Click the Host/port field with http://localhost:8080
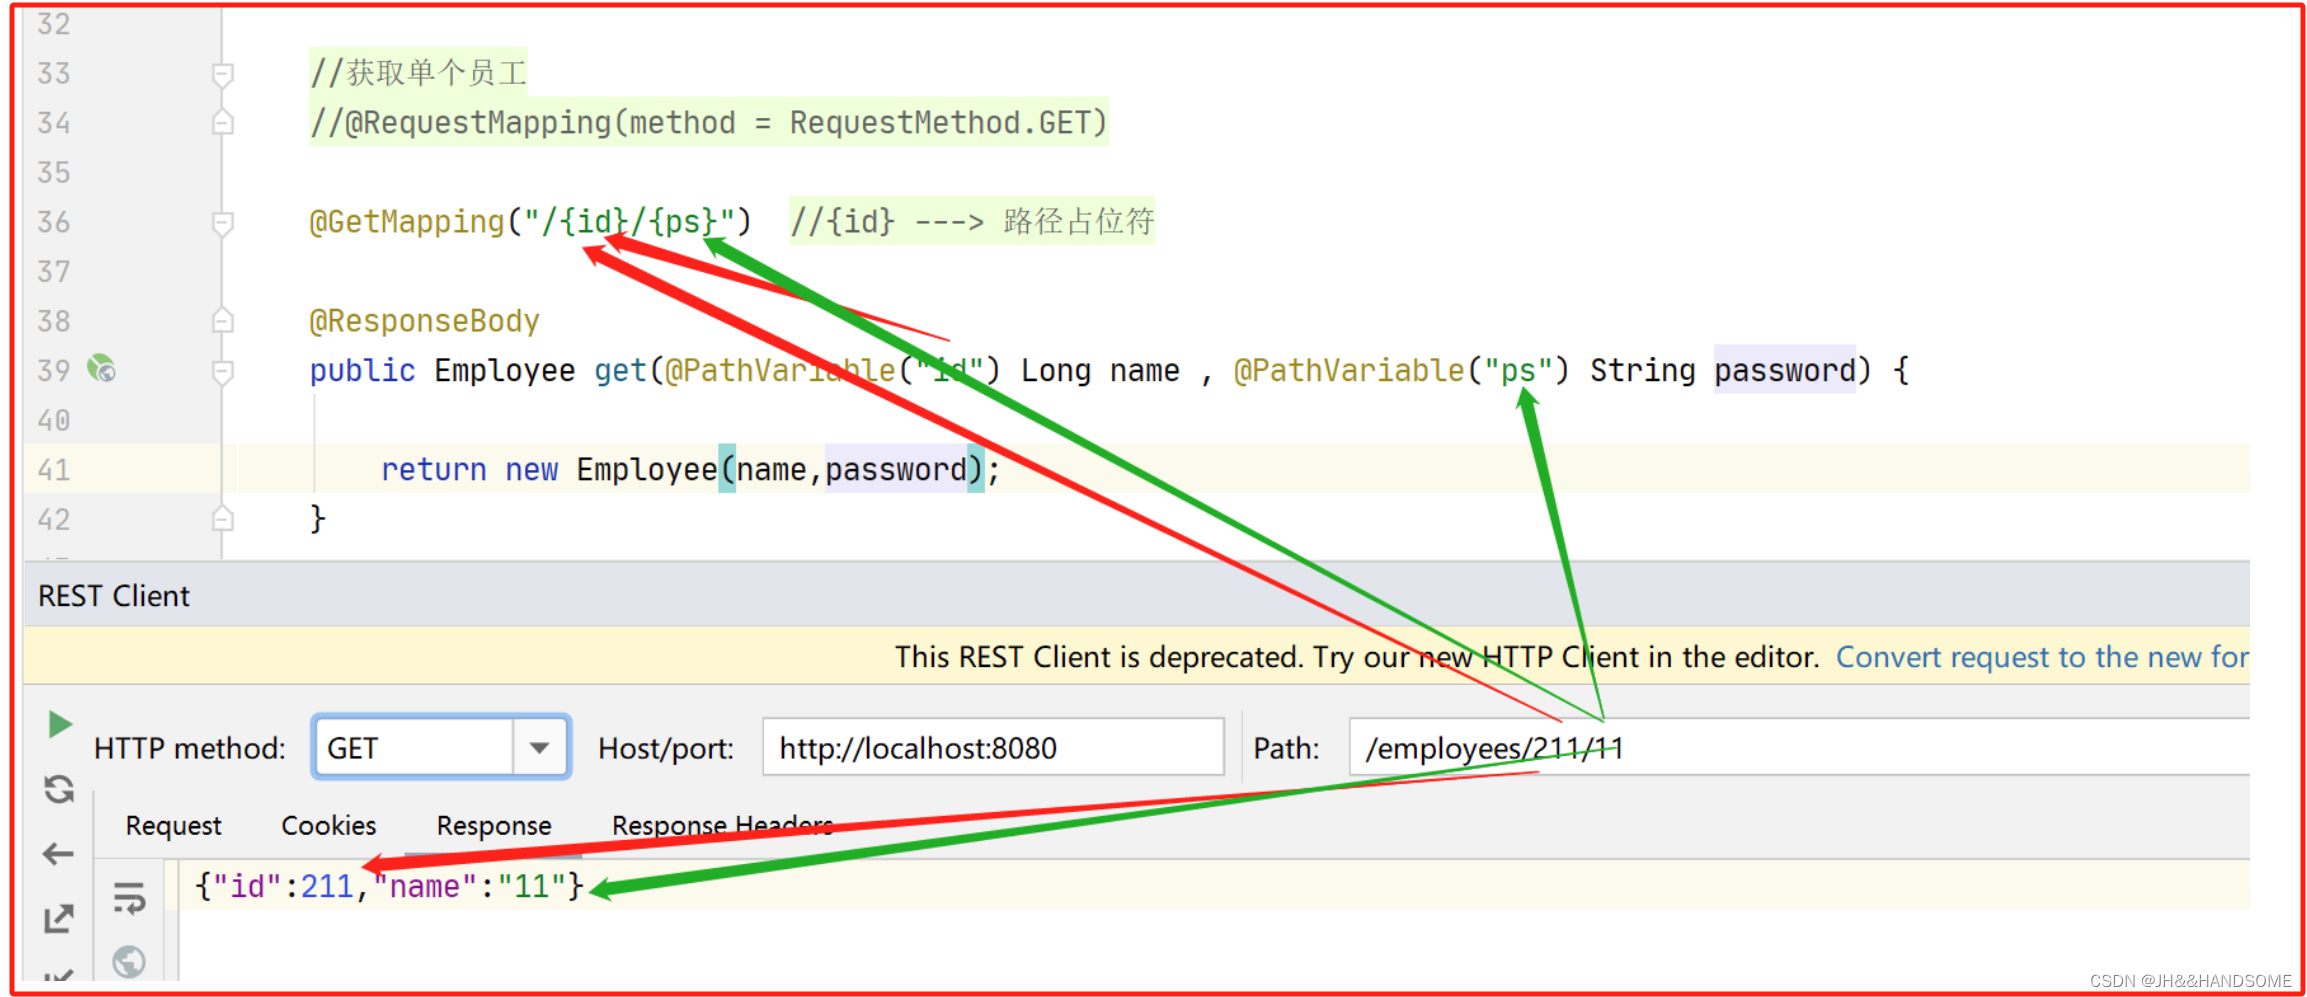The image size is (2307, 997). (x=993, y=747)
